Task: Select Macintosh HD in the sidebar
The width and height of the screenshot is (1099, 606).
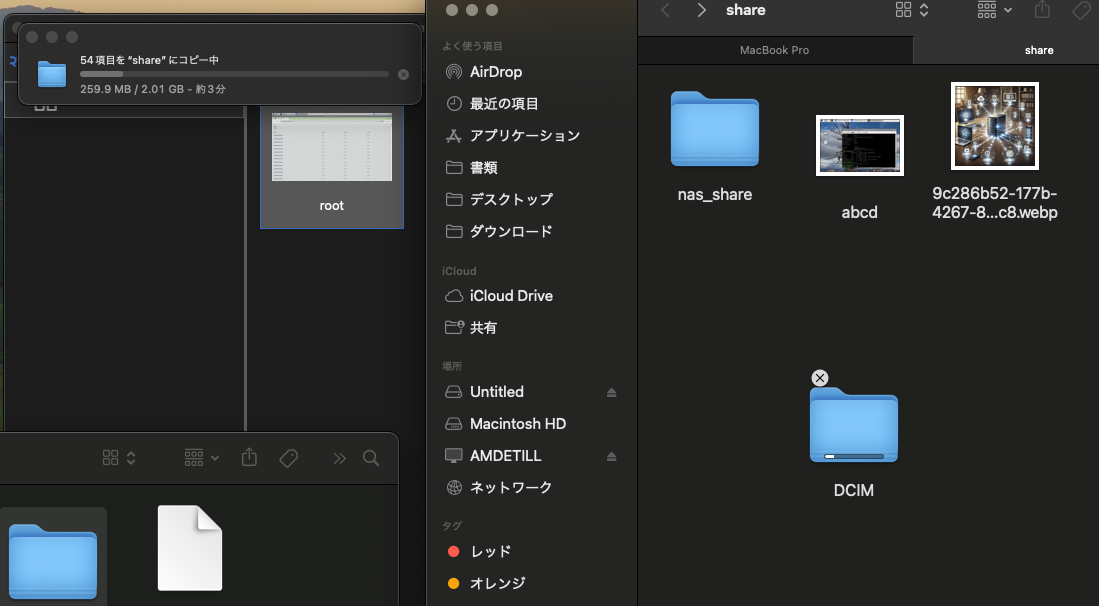Action: 517,424
